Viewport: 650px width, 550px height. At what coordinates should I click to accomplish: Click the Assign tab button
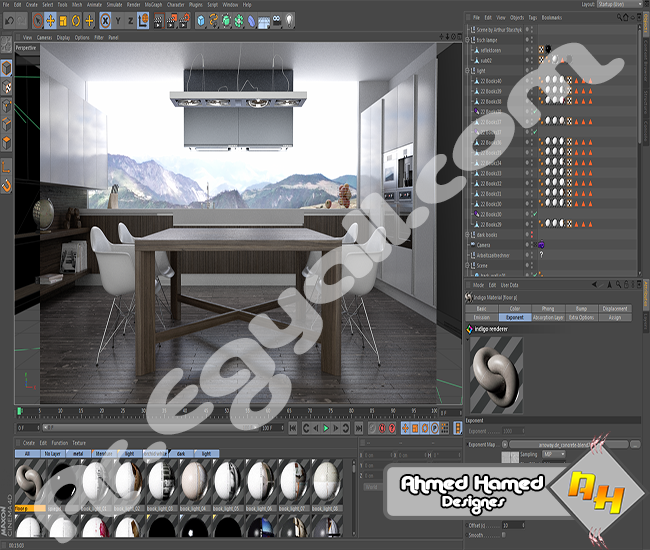(615, 317)
